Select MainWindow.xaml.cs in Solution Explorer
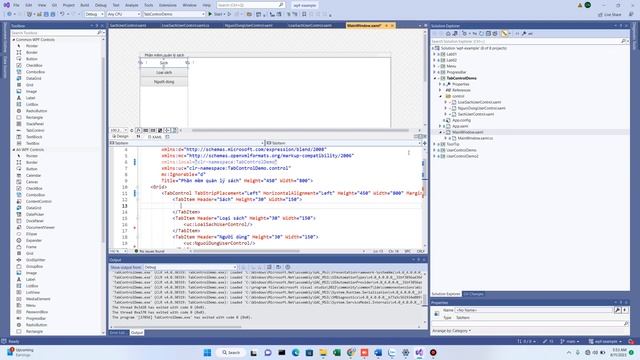640x360 pixels. 475,138
